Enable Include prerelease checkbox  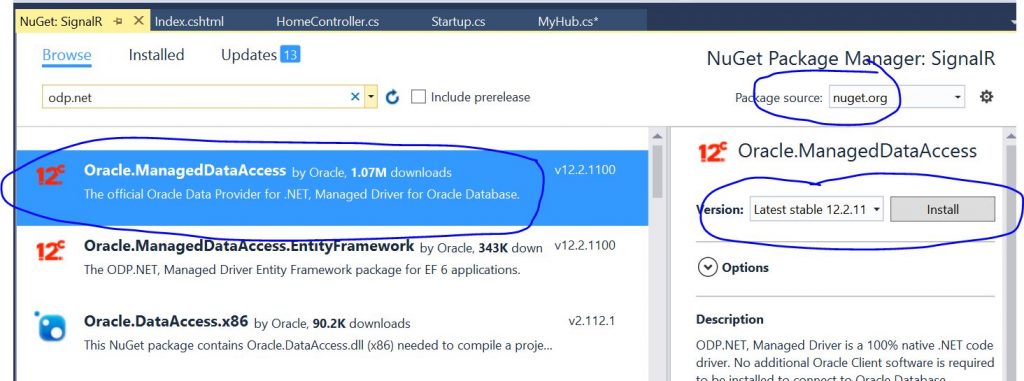(418, 97)
